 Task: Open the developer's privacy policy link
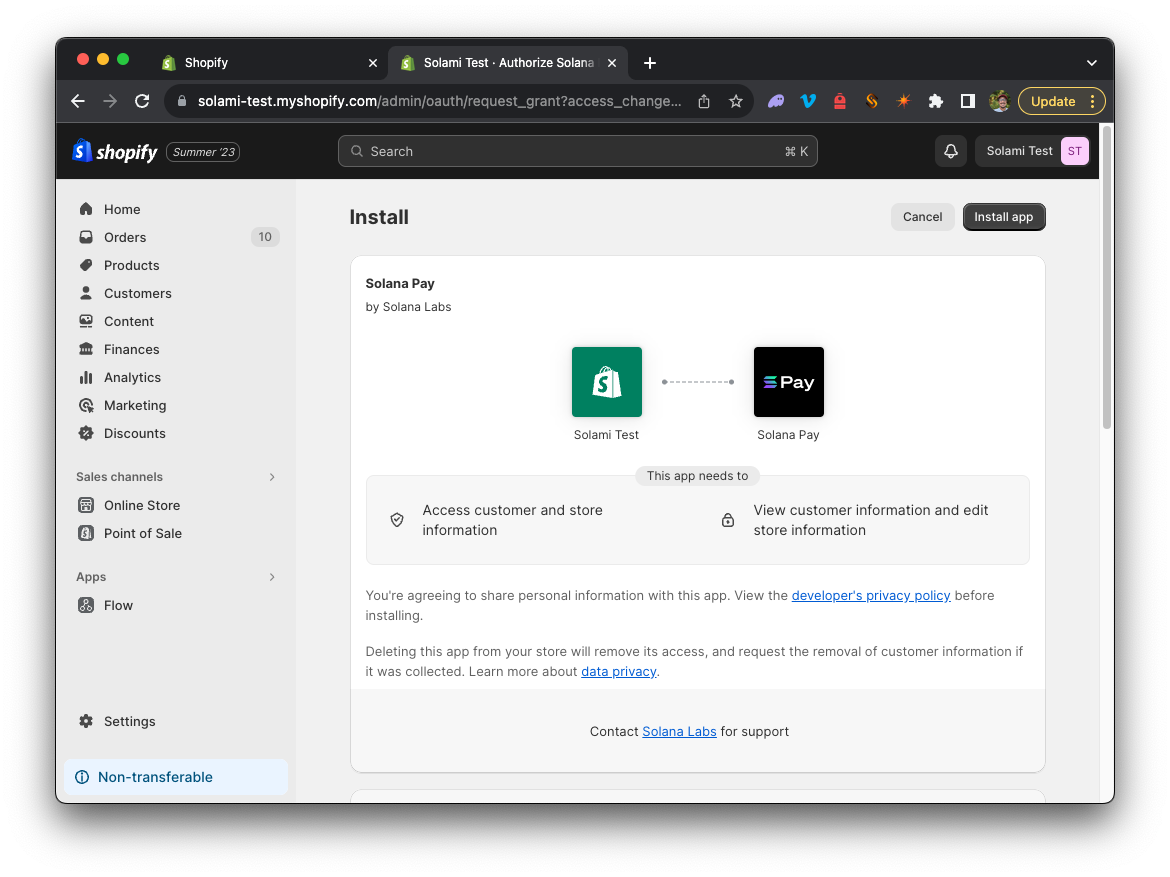pos(871,596)
